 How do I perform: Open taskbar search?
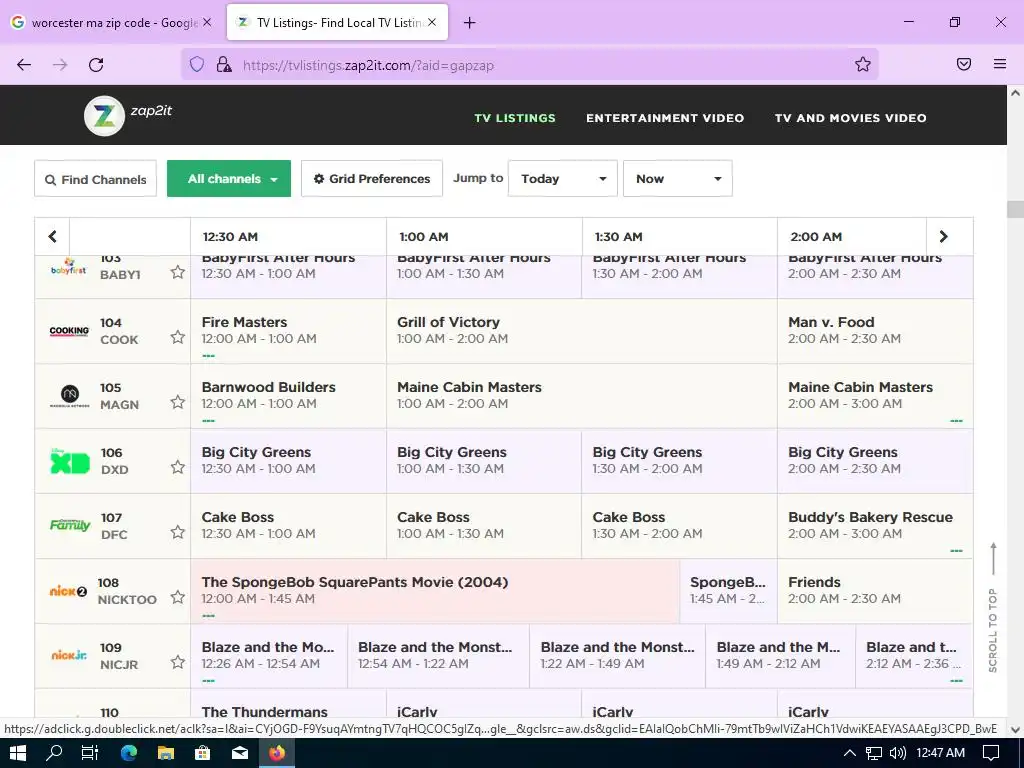54,753
